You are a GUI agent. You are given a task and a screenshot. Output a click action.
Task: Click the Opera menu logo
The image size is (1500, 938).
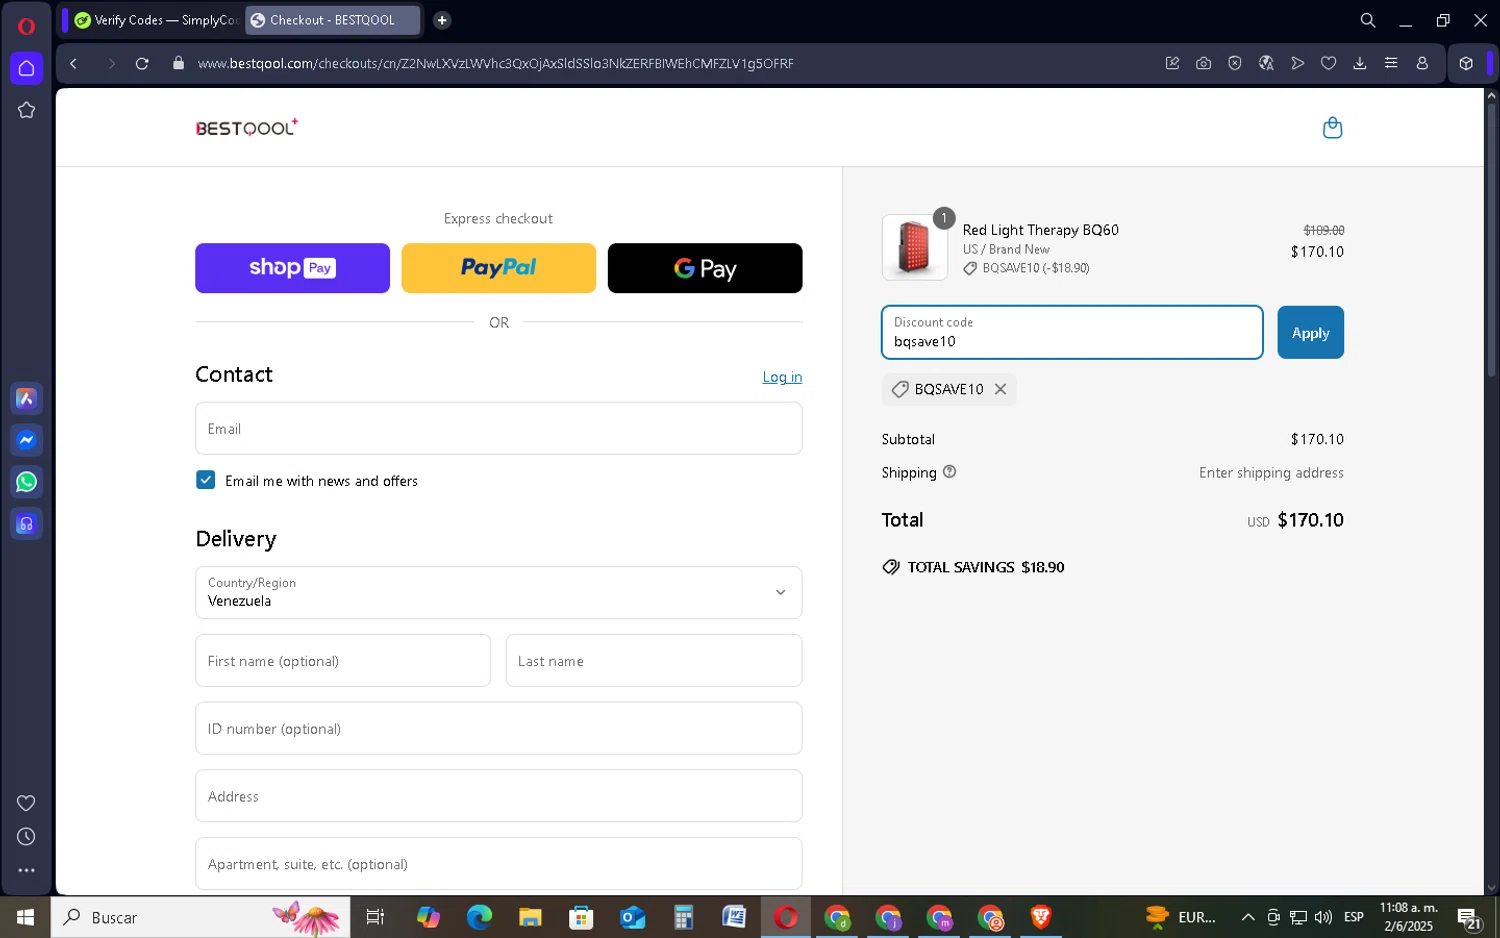(x=27, y=25)
